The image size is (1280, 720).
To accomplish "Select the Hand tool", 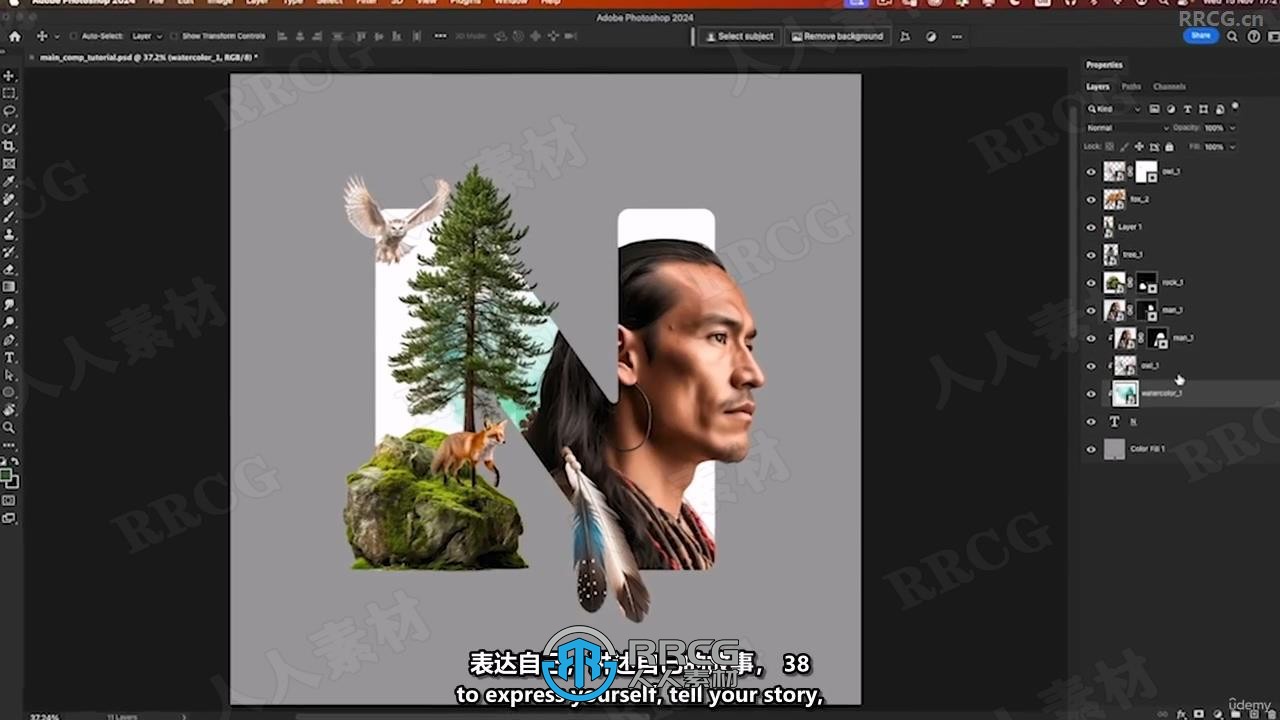I will click(x=9, y=410).
